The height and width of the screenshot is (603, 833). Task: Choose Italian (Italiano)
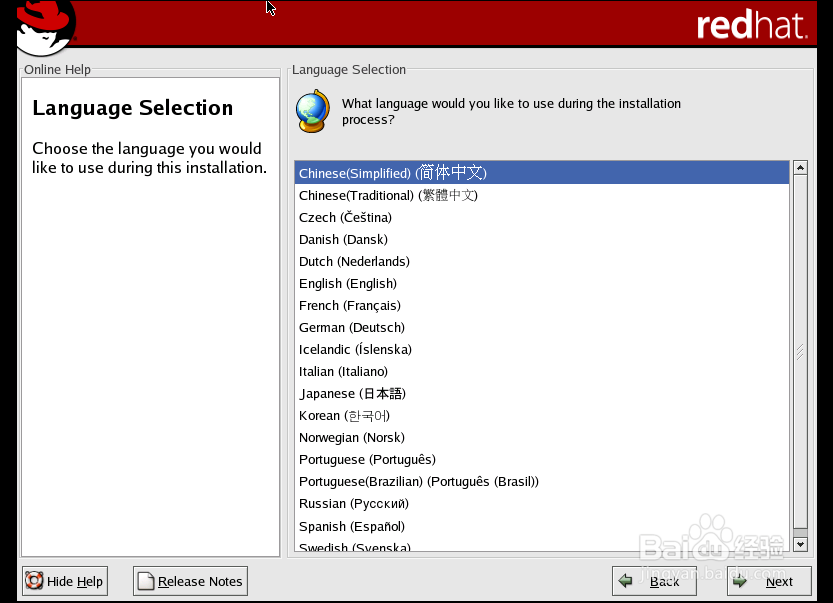click(x=542, y=372)
